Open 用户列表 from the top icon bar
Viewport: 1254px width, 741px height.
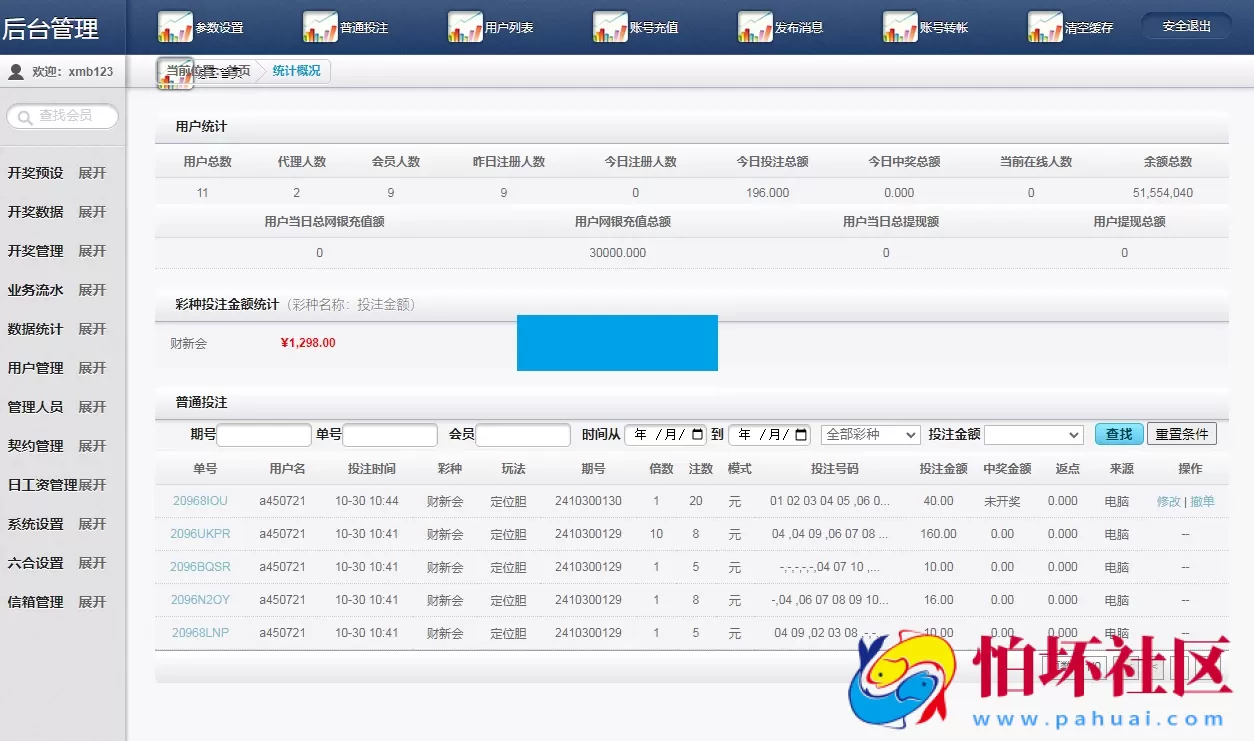[x=465, y=25]
